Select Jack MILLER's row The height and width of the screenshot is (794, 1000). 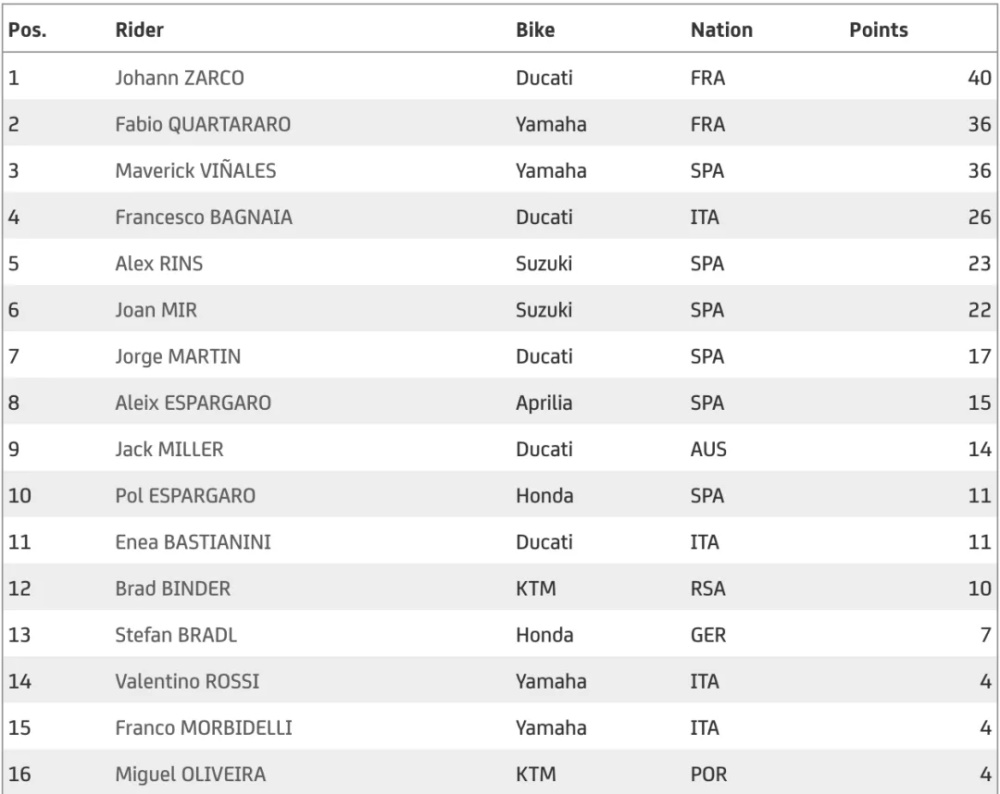coord(500,449)
